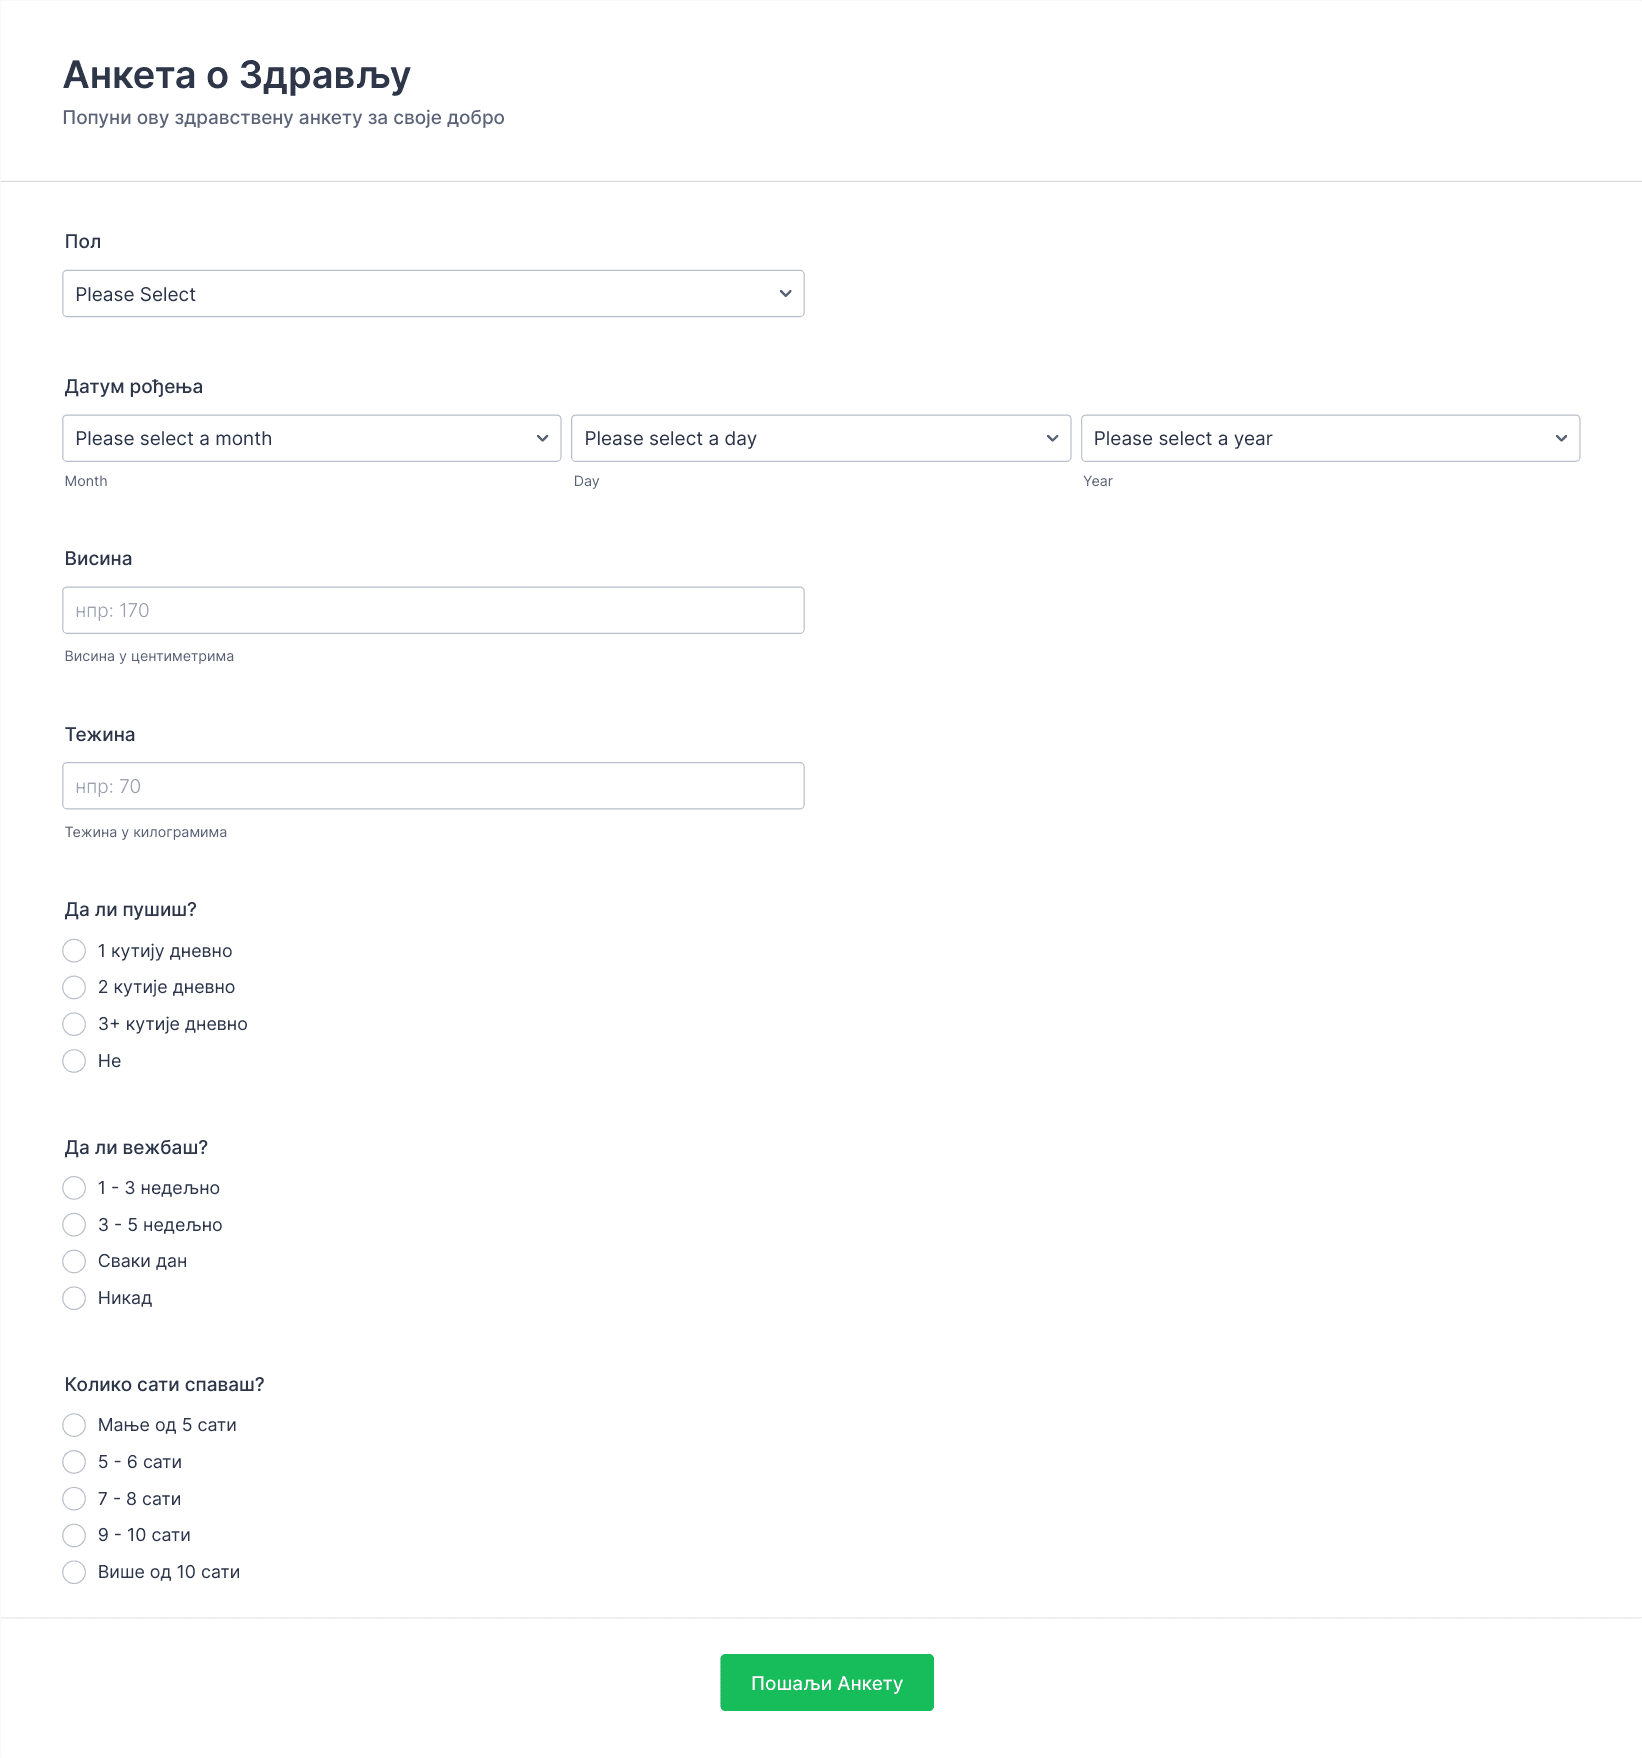1642x1758 pixels.
Task: Select '1 кутију дневно' smoking option
Action: [74, 951]
